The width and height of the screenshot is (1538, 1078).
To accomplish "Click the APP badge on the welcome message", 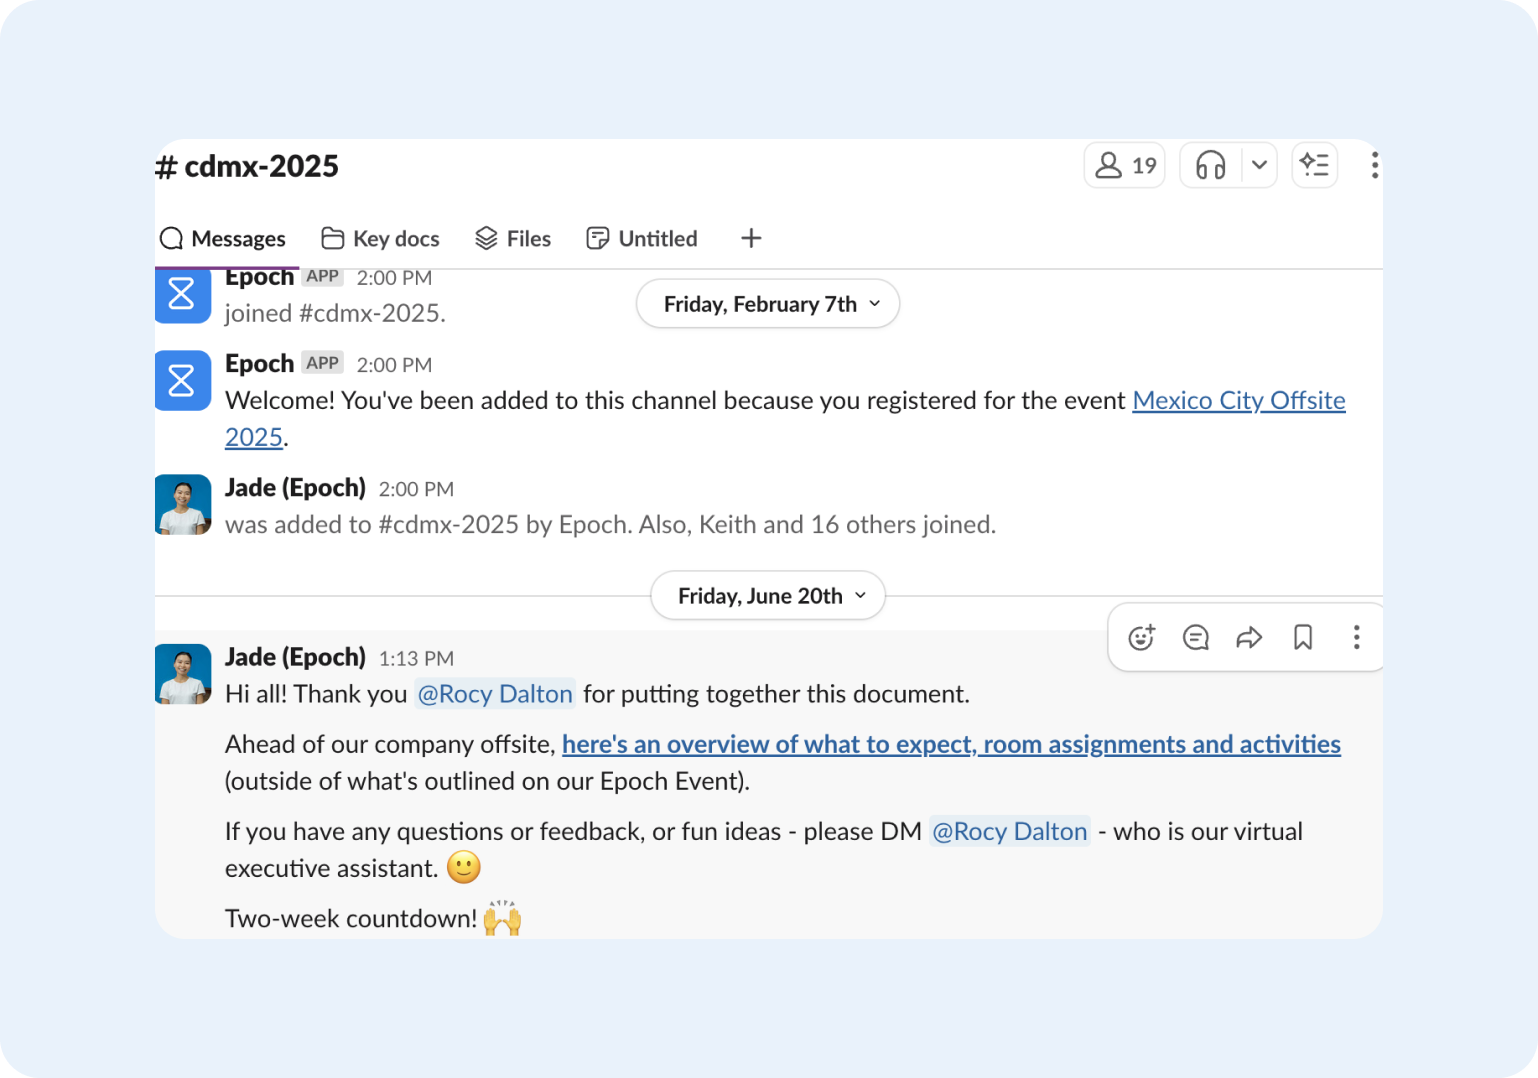I will (323, 362).
